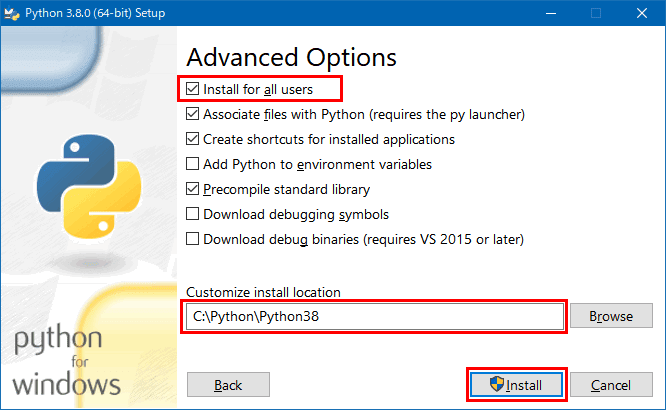Screen dimensions: 666x410
Task: Cancel the Python setup
Action: coord(611,385)
